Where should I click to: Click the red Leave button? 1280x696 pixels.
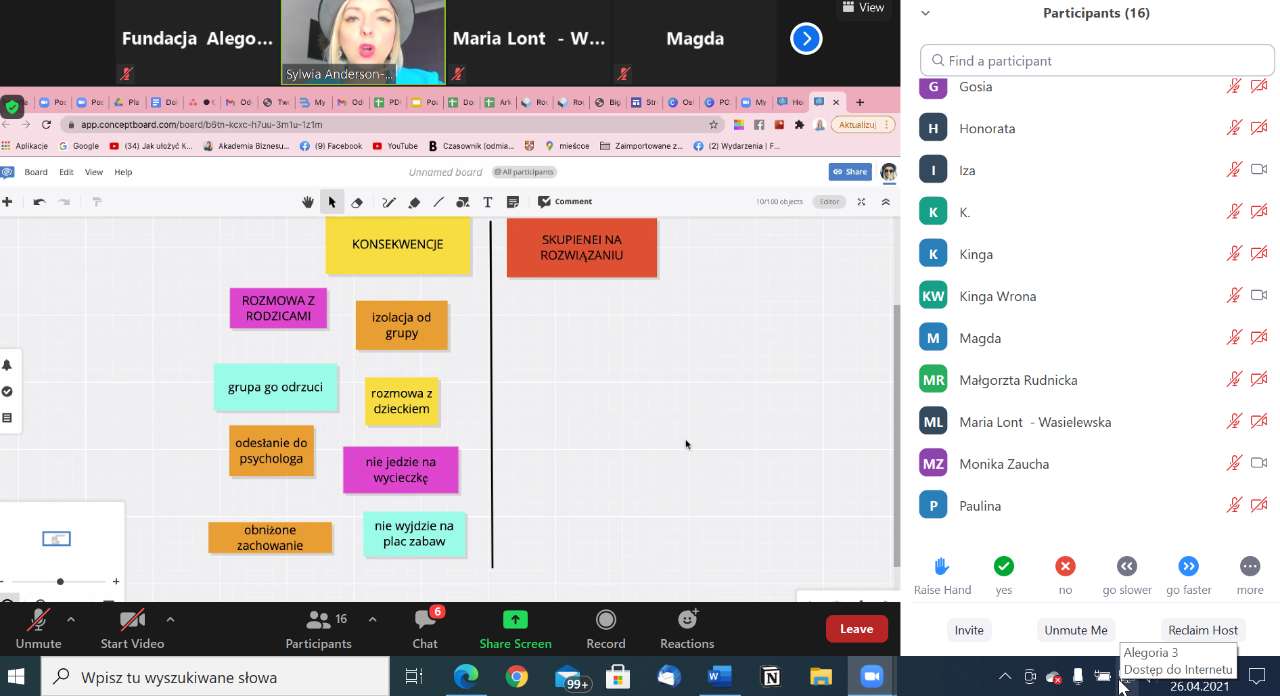(x=856, y=629)
